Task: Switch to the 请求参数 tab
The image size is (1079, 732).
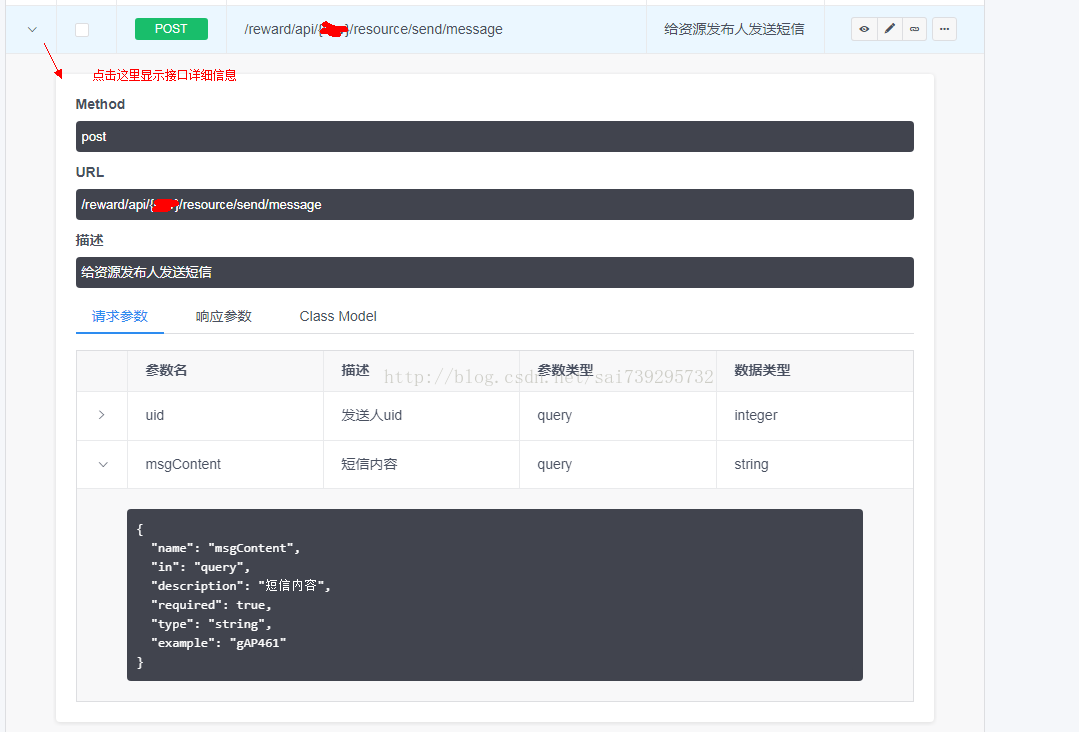Action: pos(120,316)
